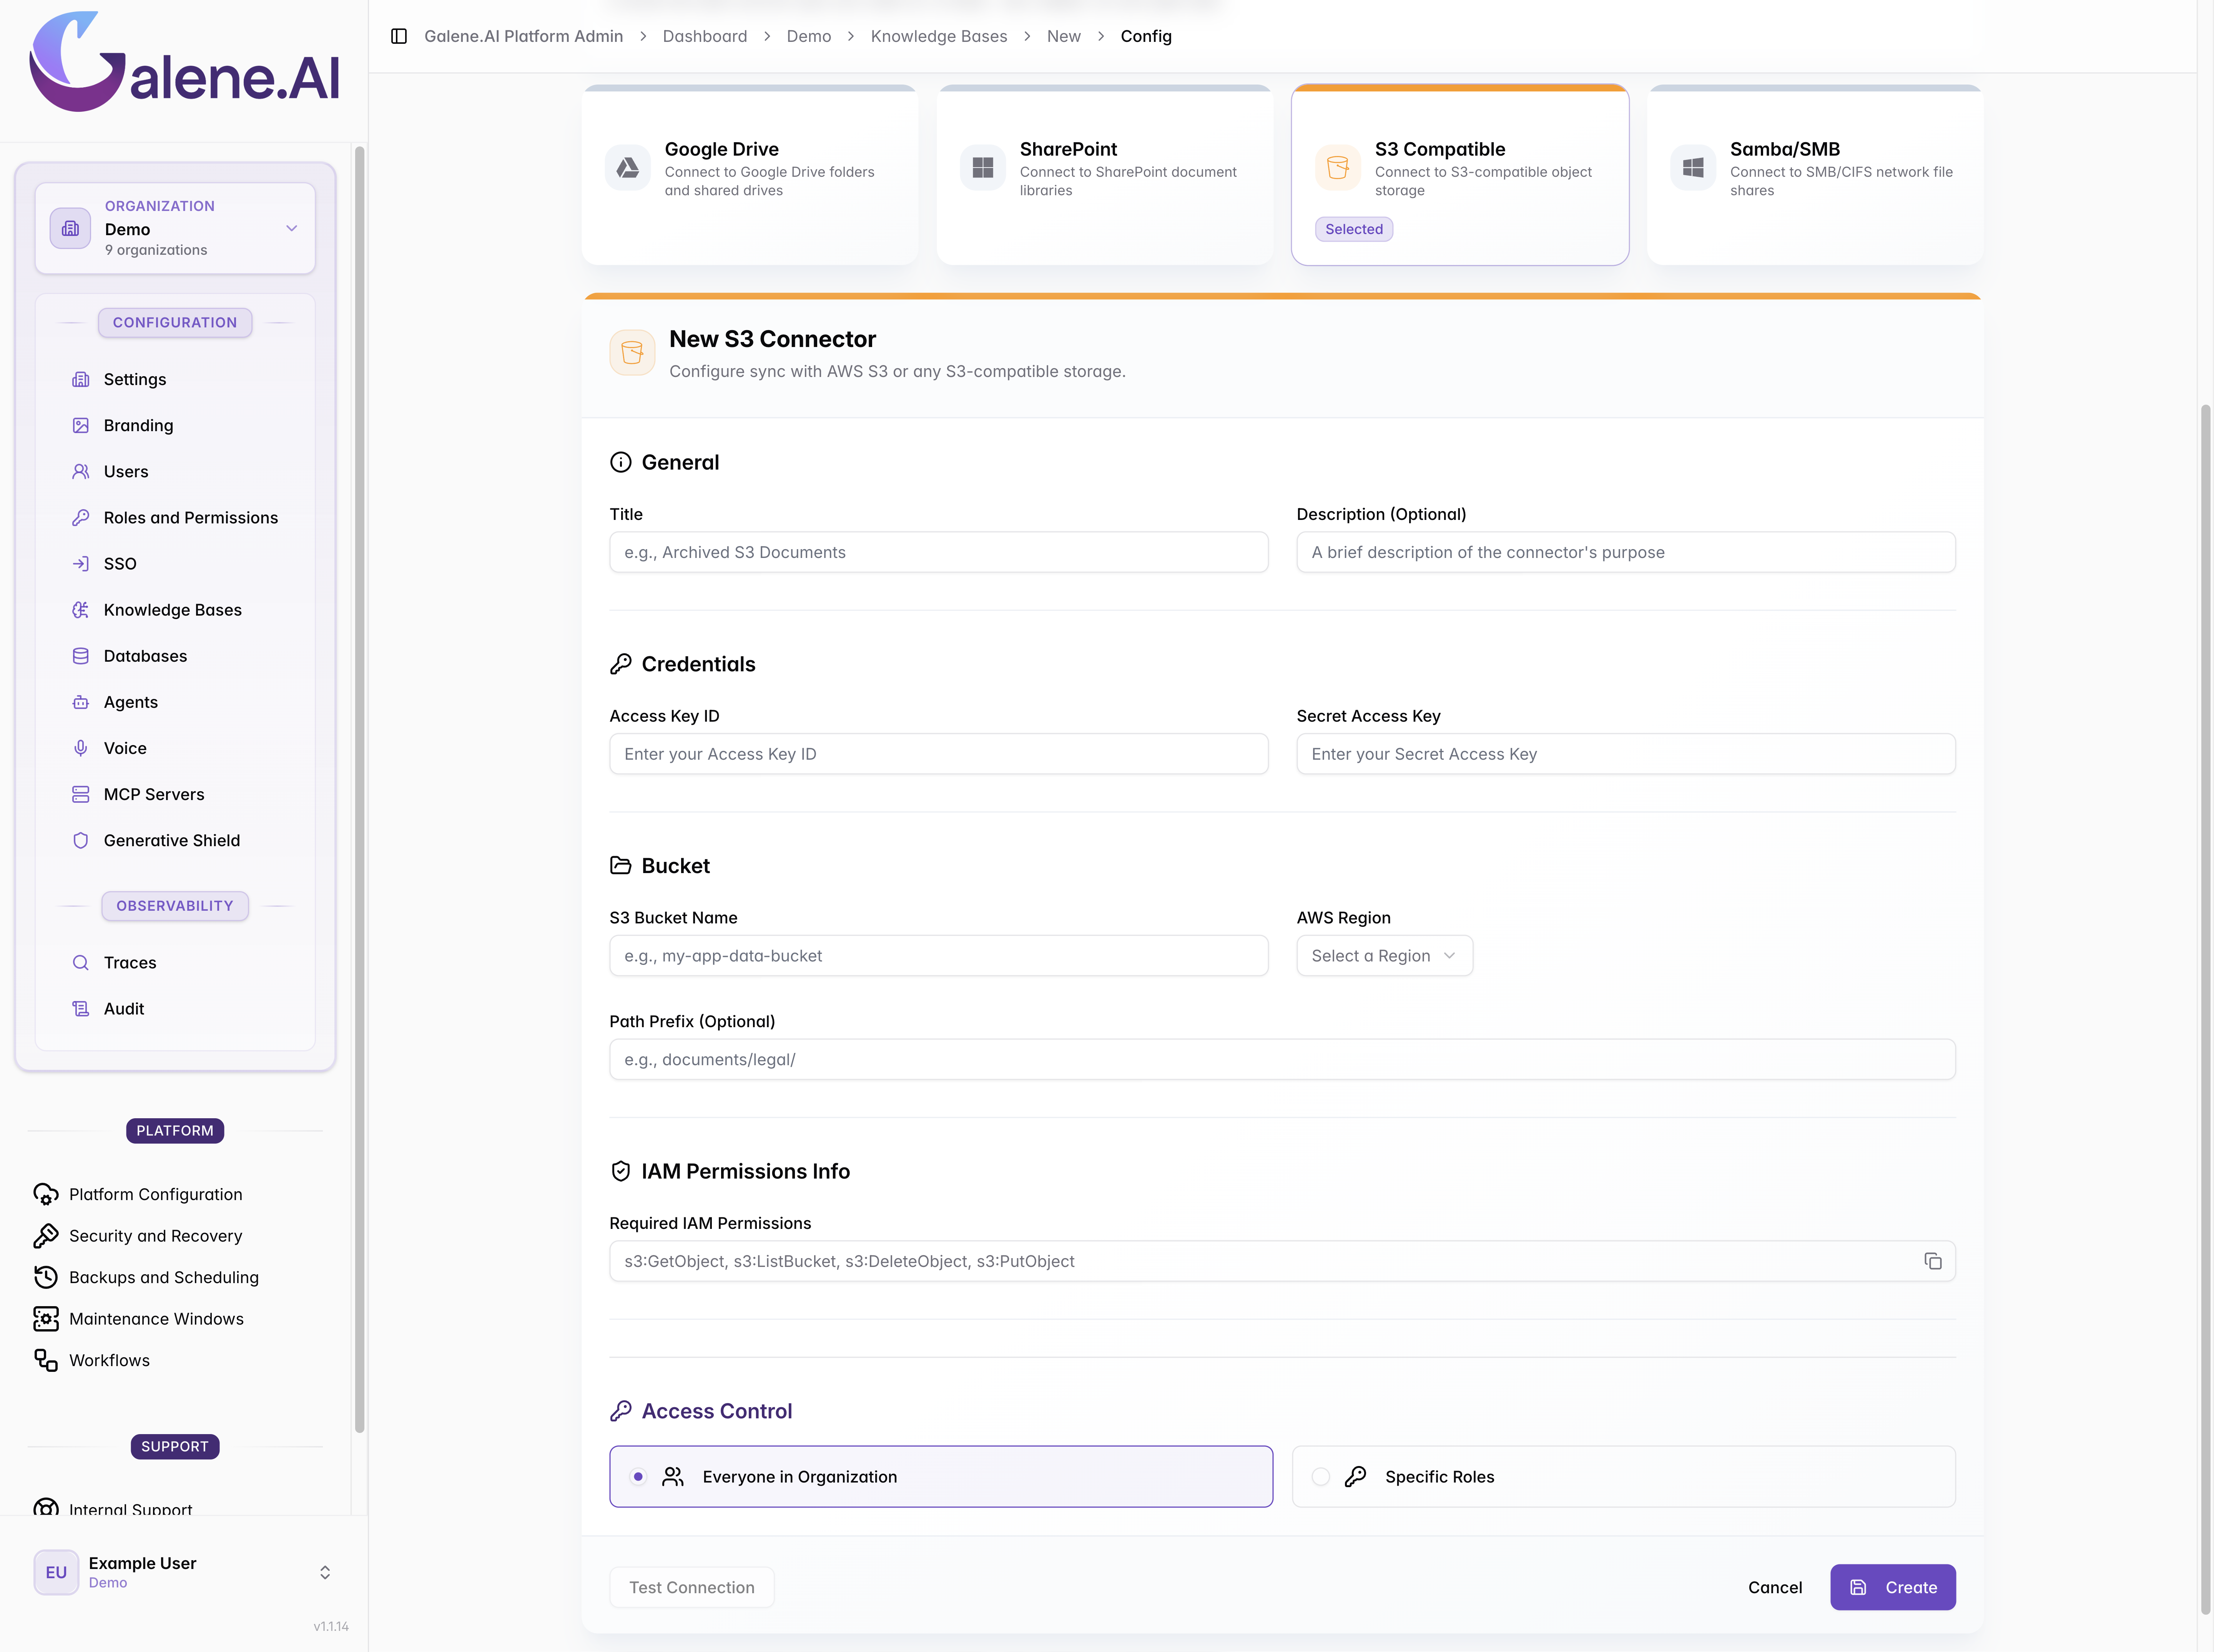2214x1652 pixels.
Task: Click the Galene.AI Platform Admin breadcrumb
Action: pos(523,36)
